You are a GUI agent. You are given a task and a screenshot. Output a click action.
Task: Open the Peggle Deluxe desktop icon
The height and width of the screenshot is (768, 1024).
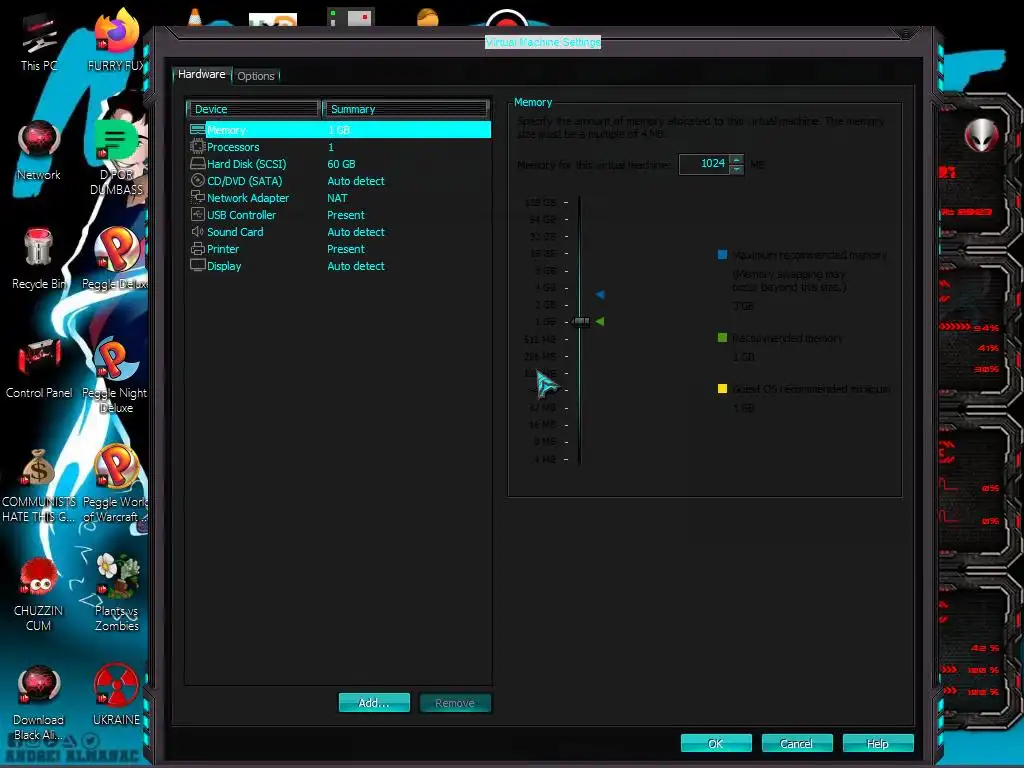(119, 251)
